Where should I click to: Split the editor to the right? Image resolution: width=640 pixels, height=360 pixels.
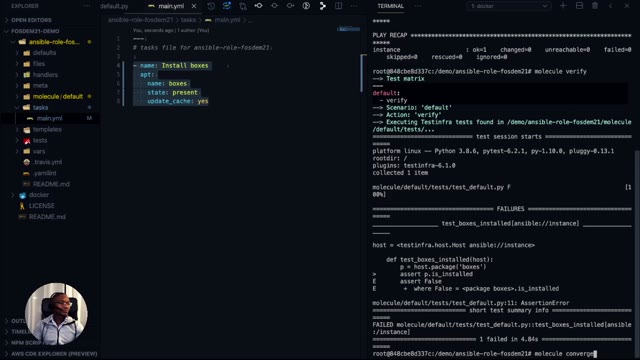(338, 6)
